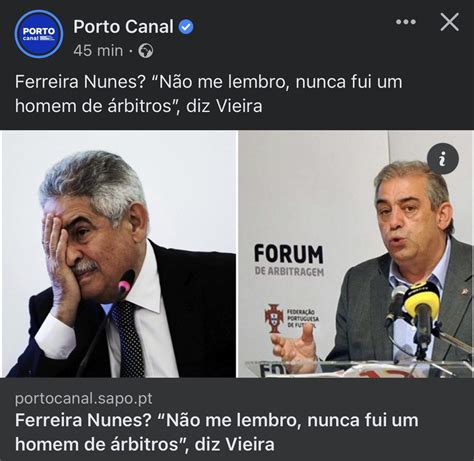Open the Porto Canal profile picture
Viewport: 474px width, 461px height.
pyautogui.click(x=39, y=34)
